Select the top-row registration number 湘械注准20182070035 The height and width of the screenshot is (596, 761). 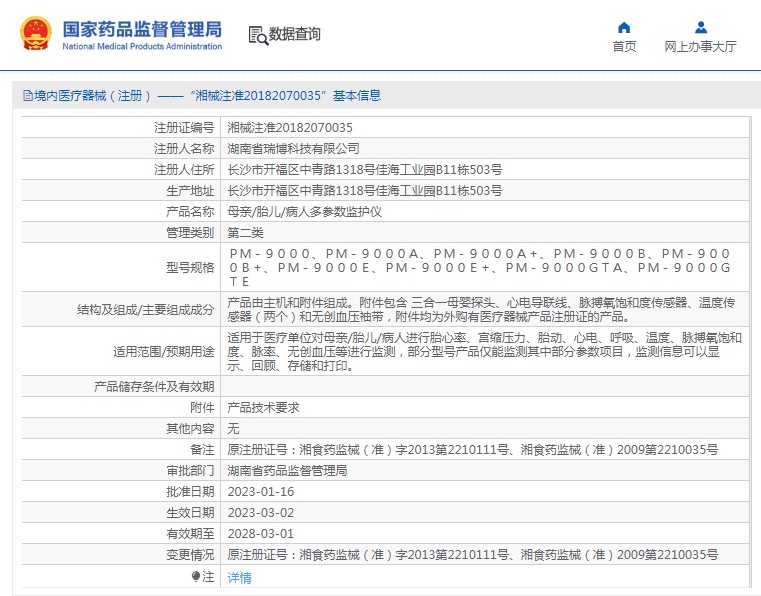pos(290,128)
